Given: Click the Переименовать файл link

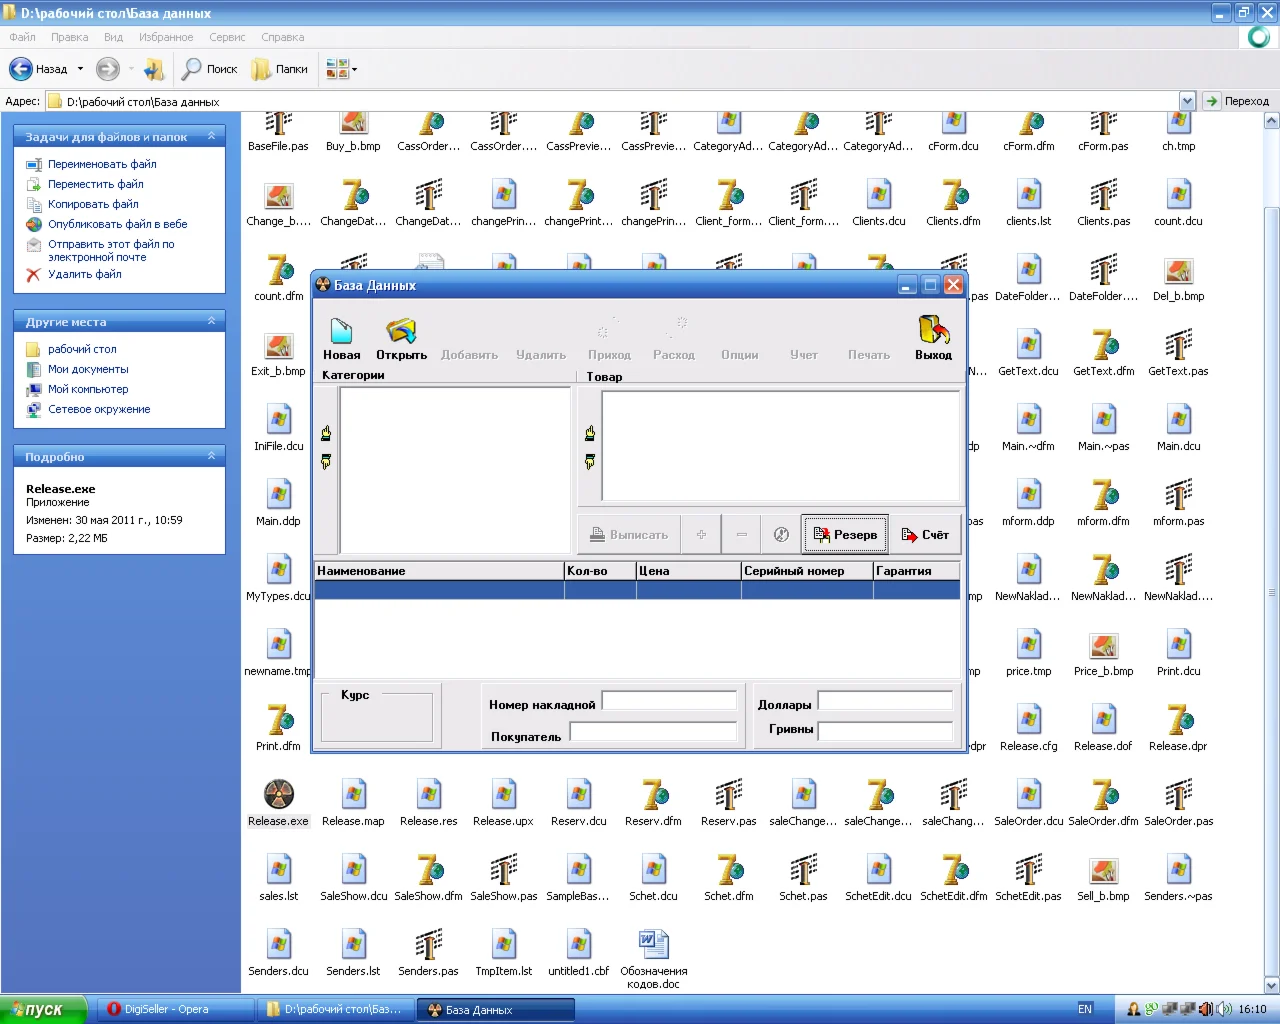Looking at the screenshot, I should click(102, 164).
